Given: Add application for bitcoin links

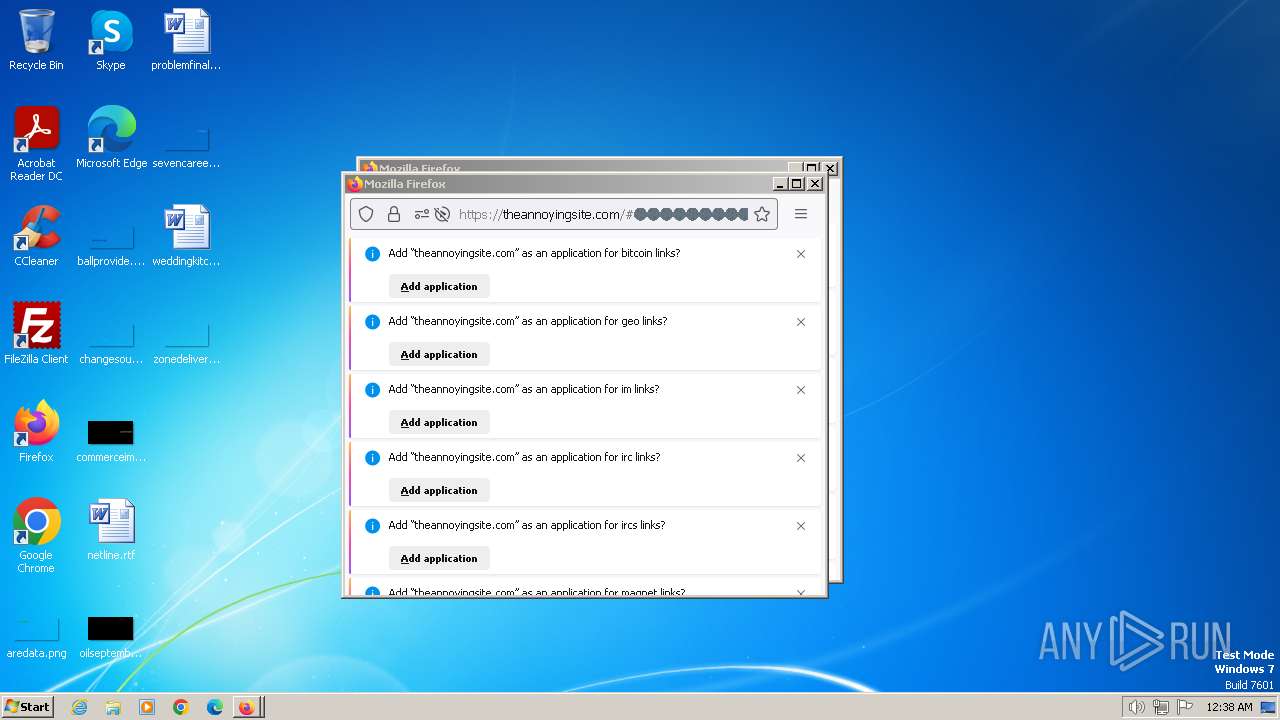Looking at the screenshot, I should (439, 286).
